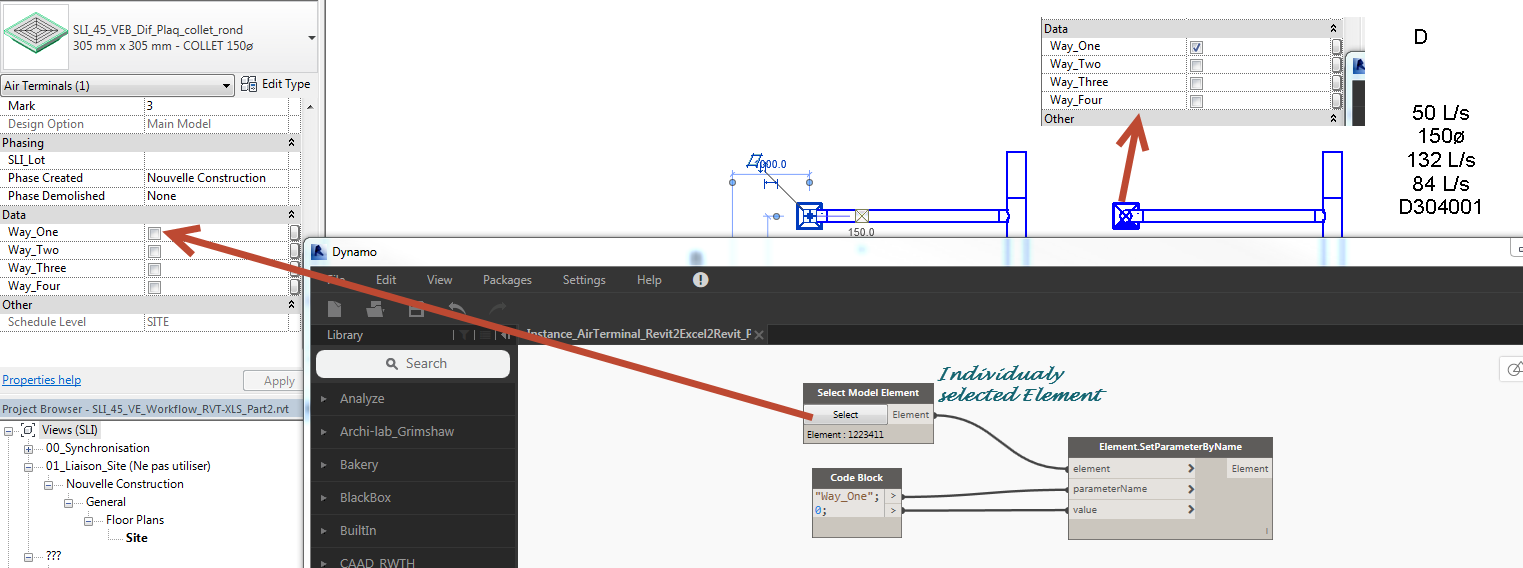Collapse the Data section in Properties

tap(291, 215)
